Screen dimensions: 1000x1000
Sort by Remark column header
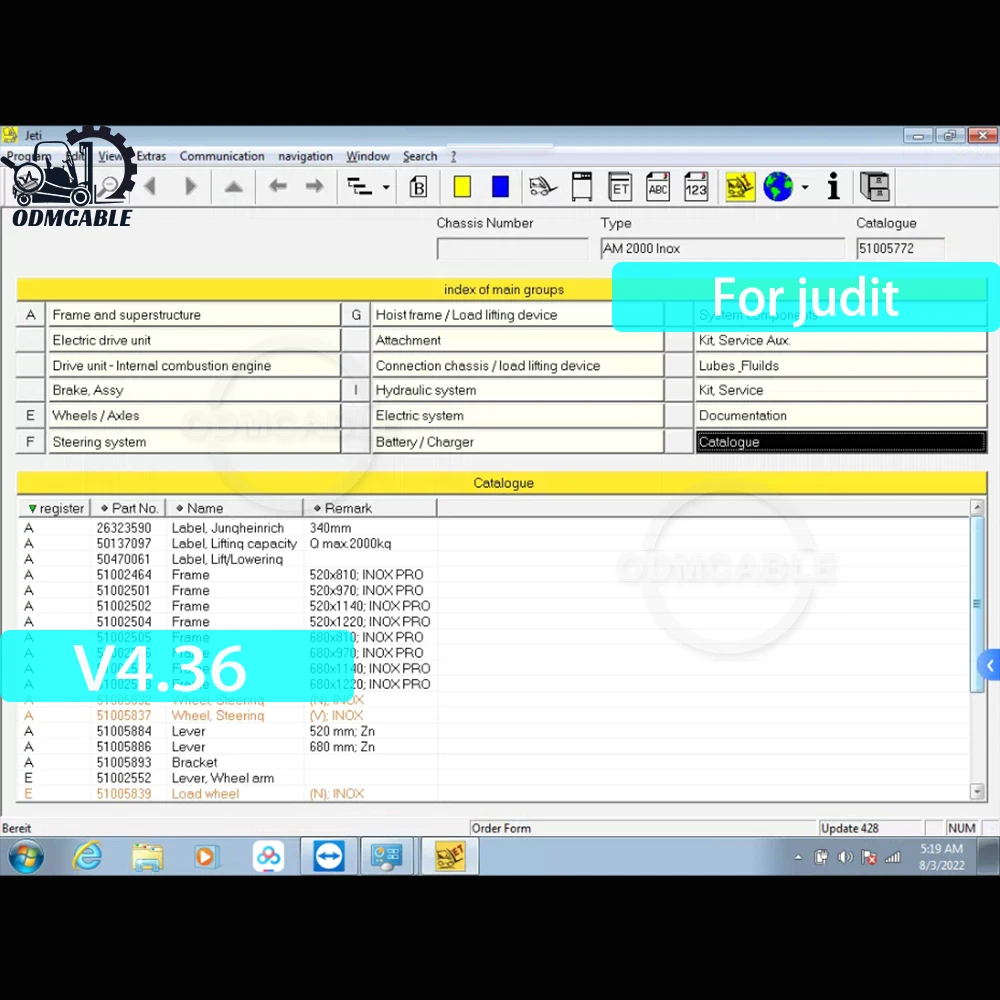tap(371, 508)
